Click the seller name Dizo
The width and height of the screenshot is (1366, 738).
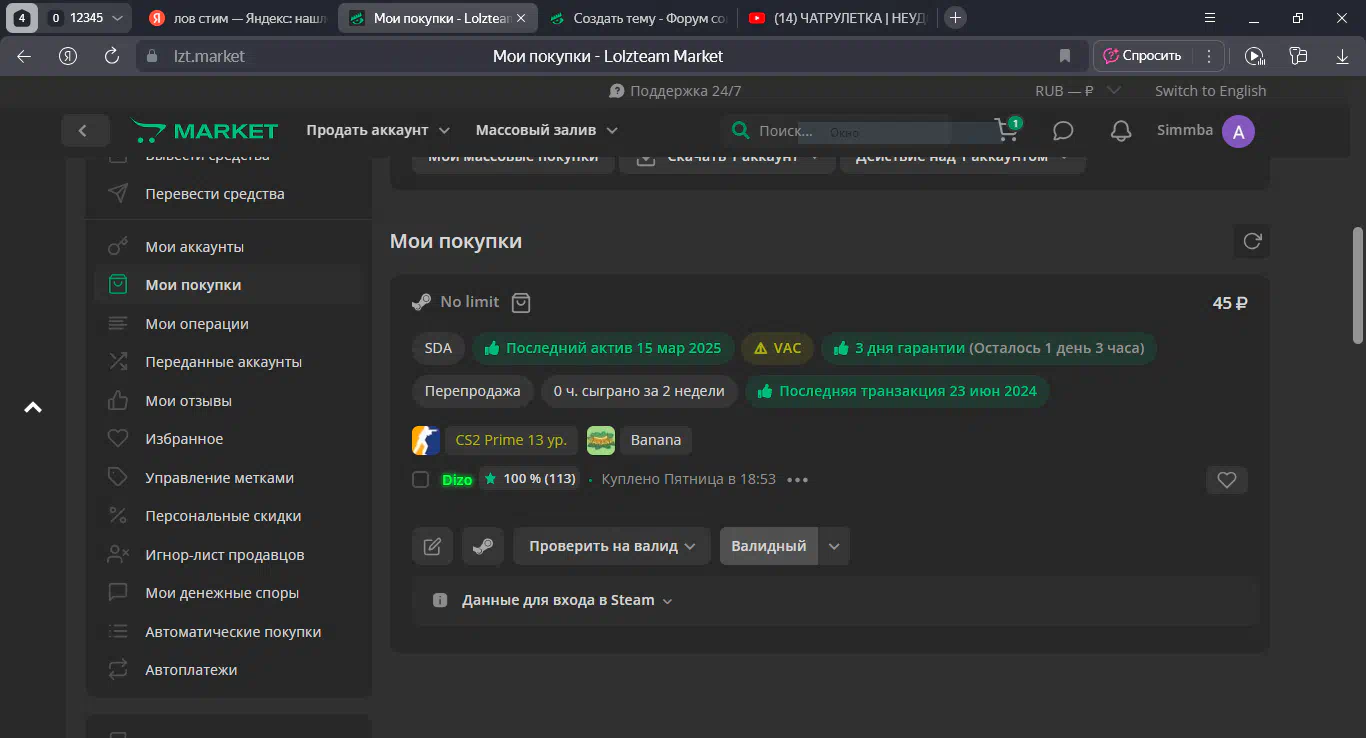457,480
